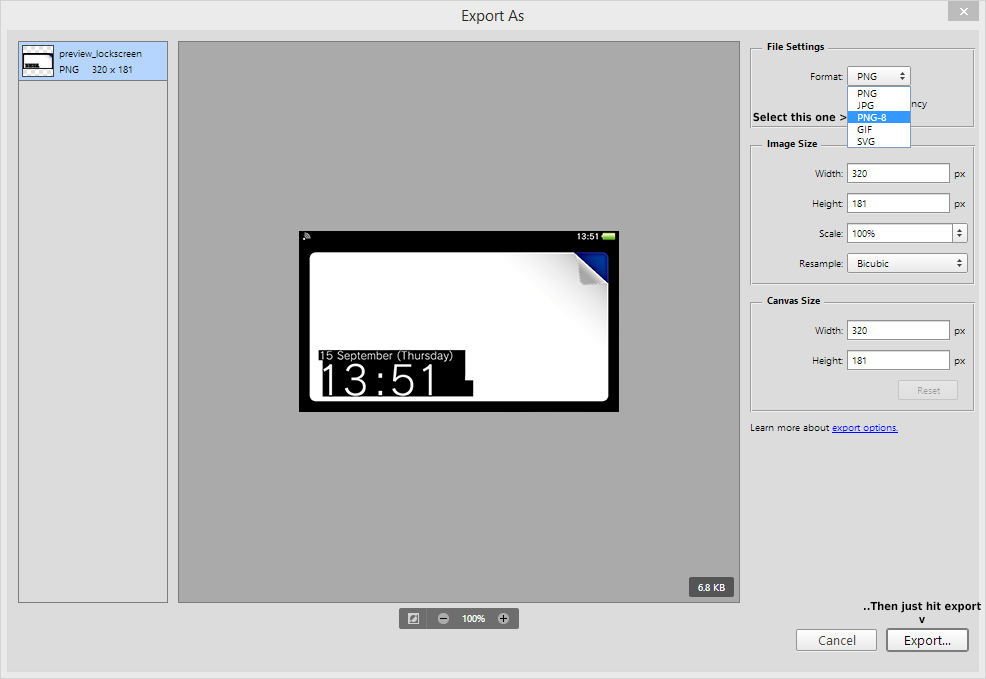This screenshot has height=679, width=986.
Task: Click the 100% zoom level display
Action: point(474,619)
